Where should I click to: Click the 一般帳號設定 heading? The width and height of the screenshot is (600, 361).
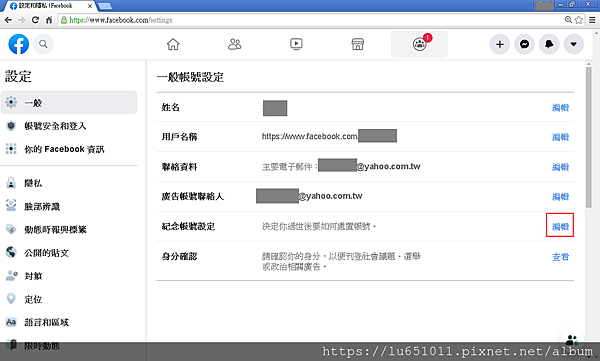coord(190,77)
